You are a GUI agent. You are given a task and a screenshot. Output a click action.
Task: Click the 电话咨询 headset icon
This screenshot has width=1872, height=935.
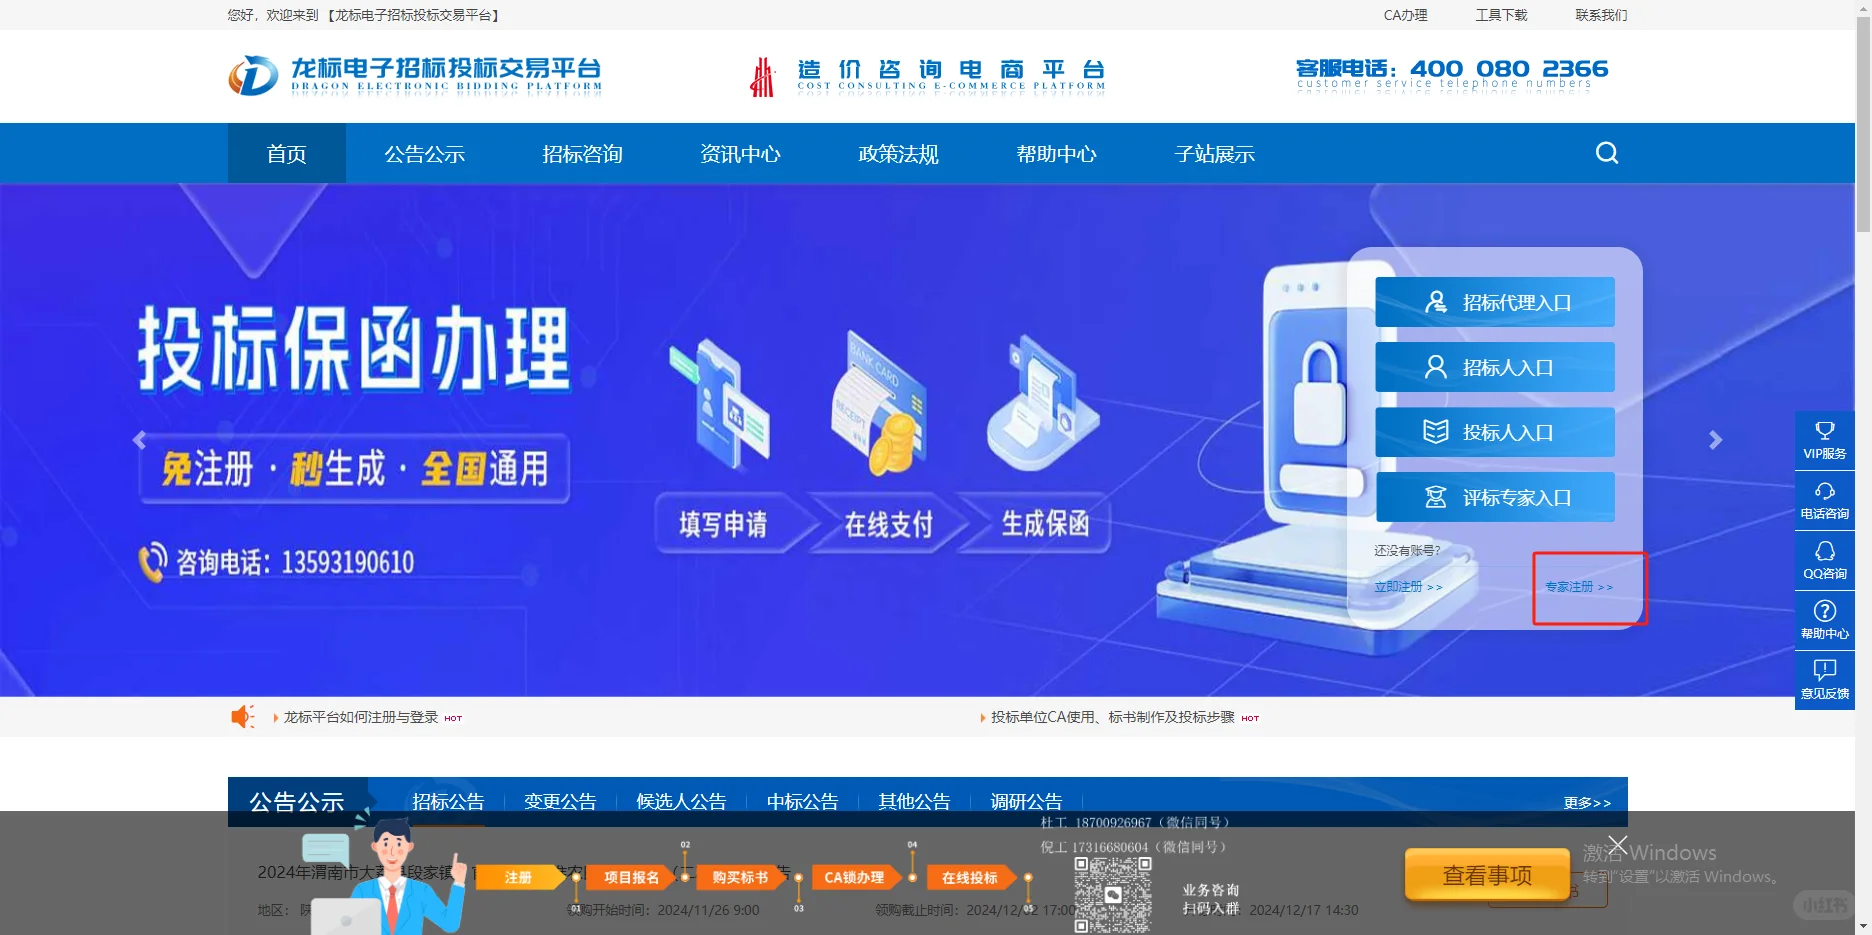coord(1824,499)
